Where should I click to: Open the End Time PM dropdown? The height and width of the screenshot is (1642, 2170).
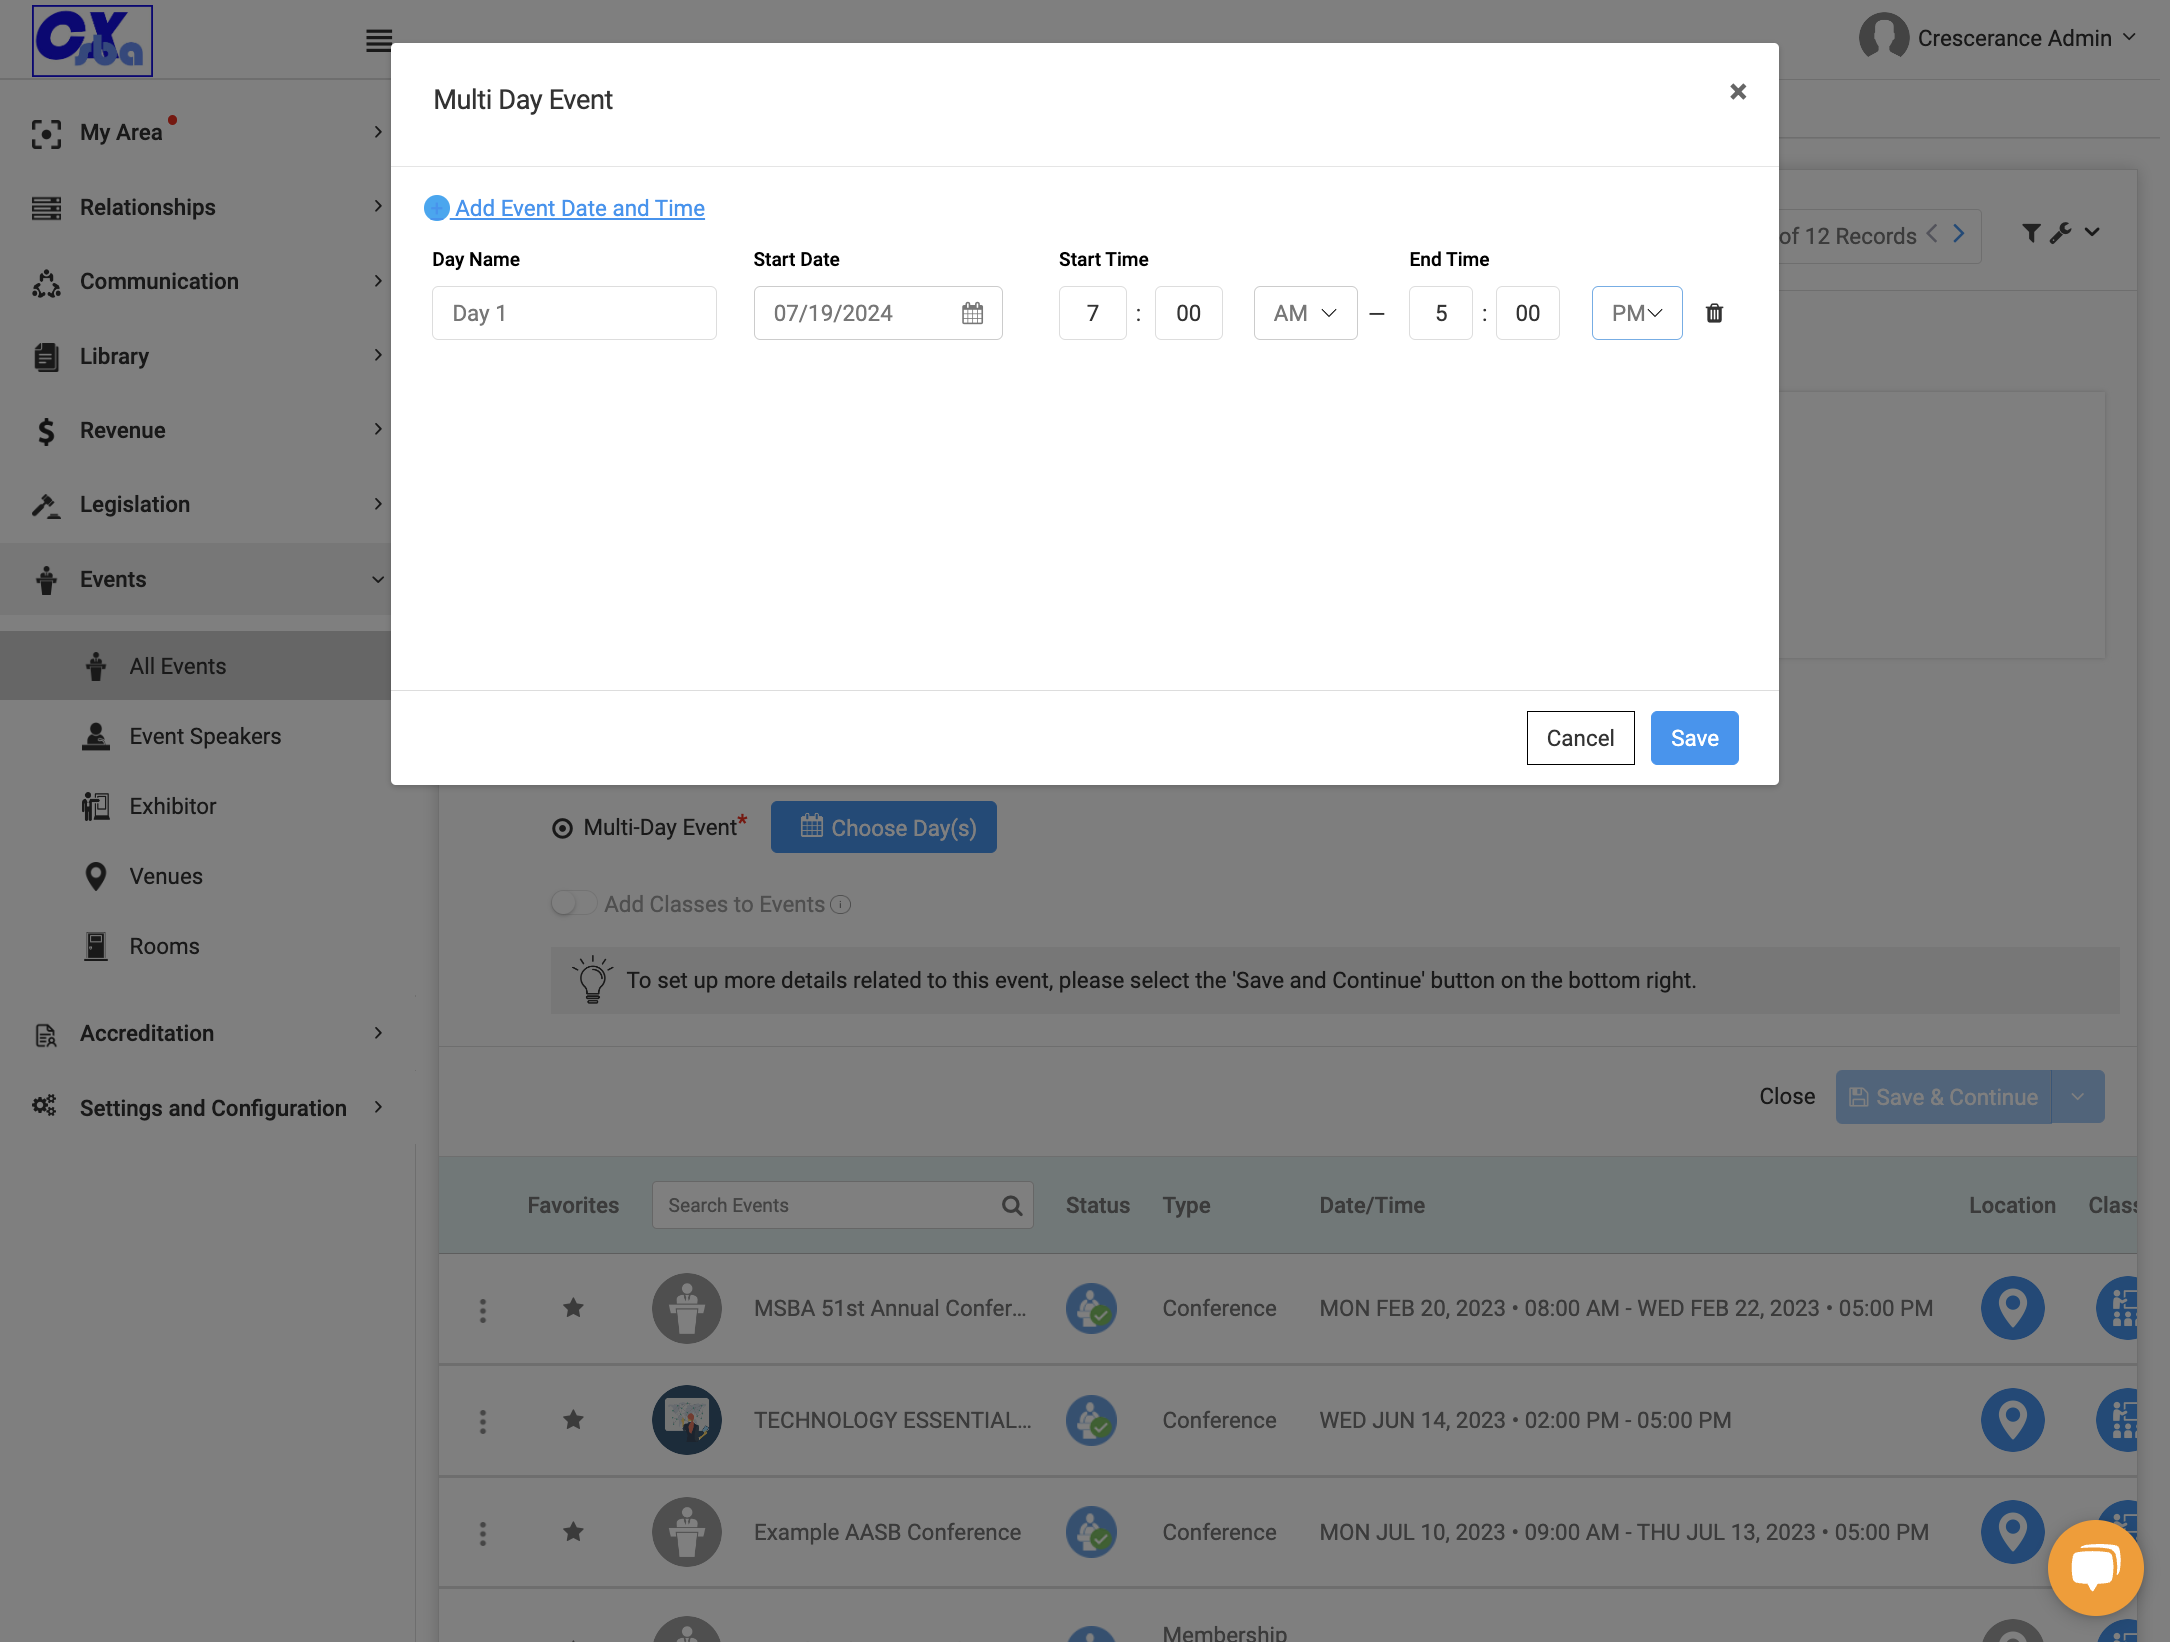click(x=1637, y=313)
